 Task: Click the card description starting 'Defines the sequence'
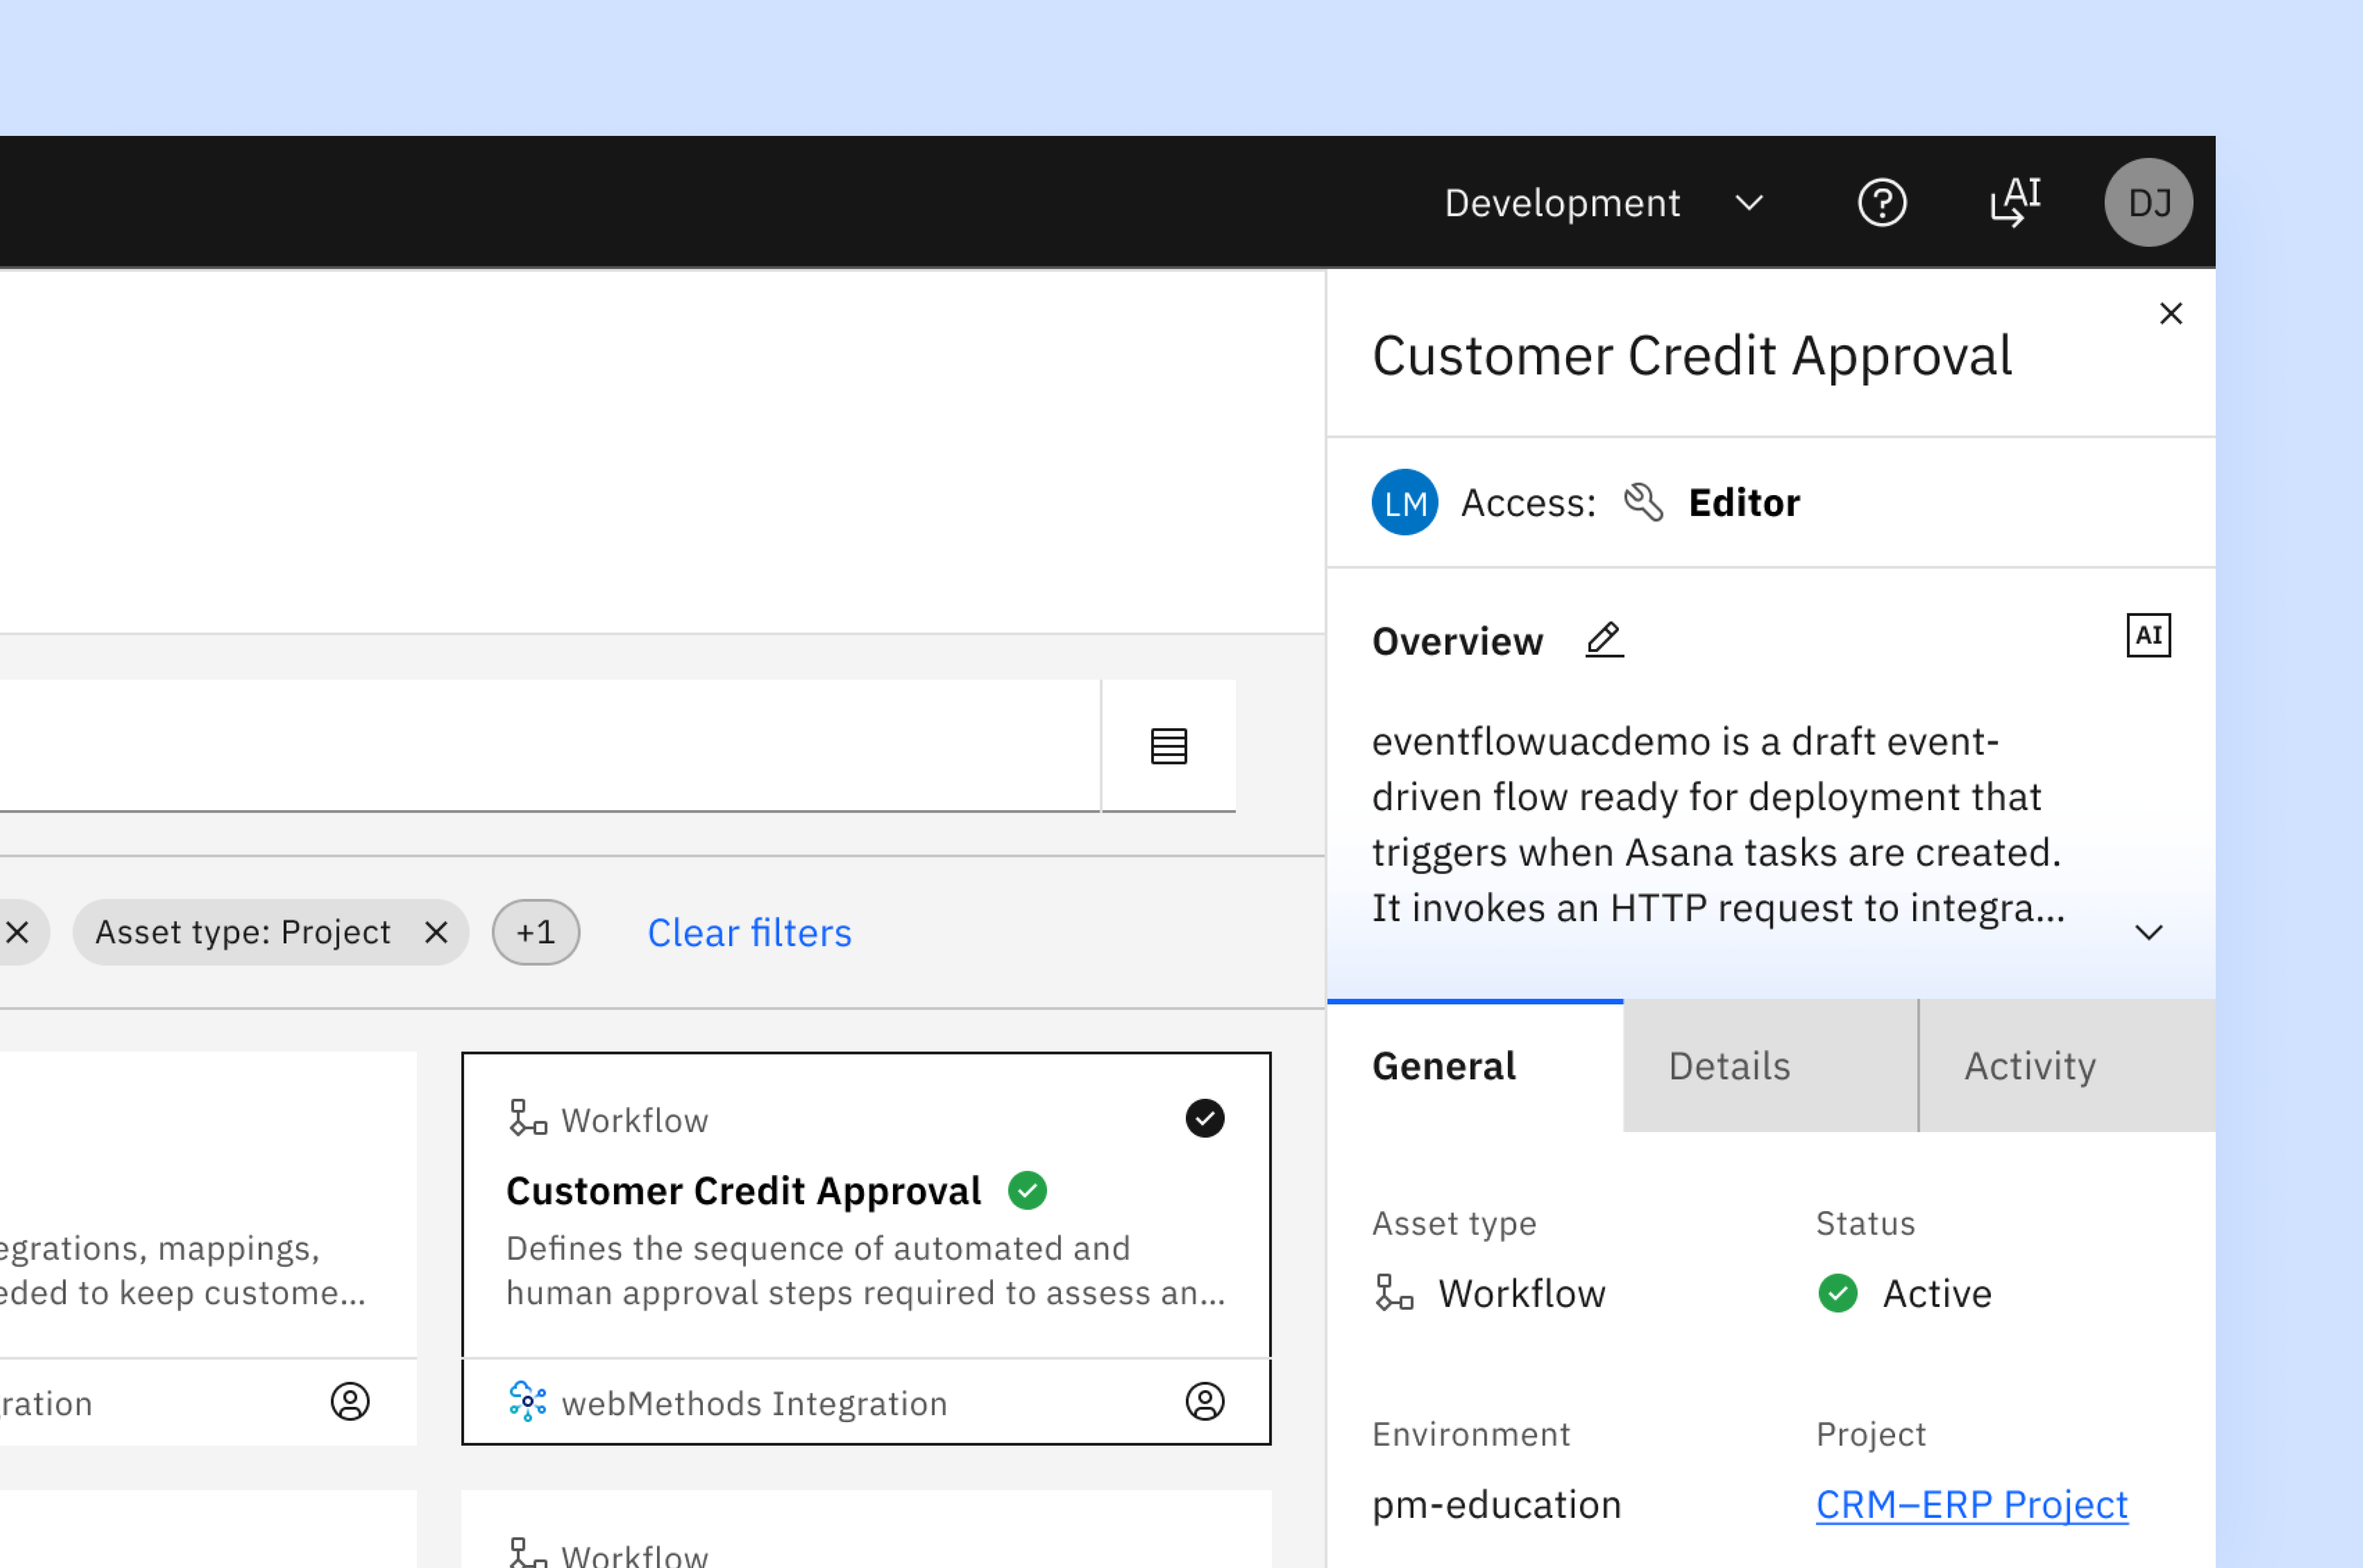tap(865, 1270)
